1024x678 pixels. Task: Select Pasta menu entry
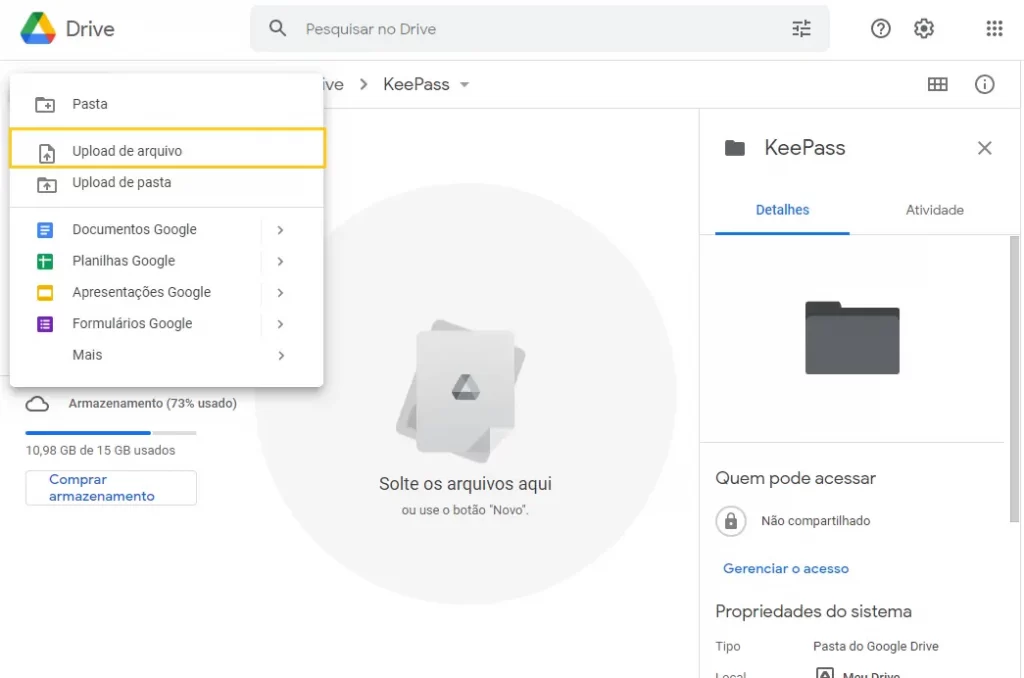(x=167, y=104)
